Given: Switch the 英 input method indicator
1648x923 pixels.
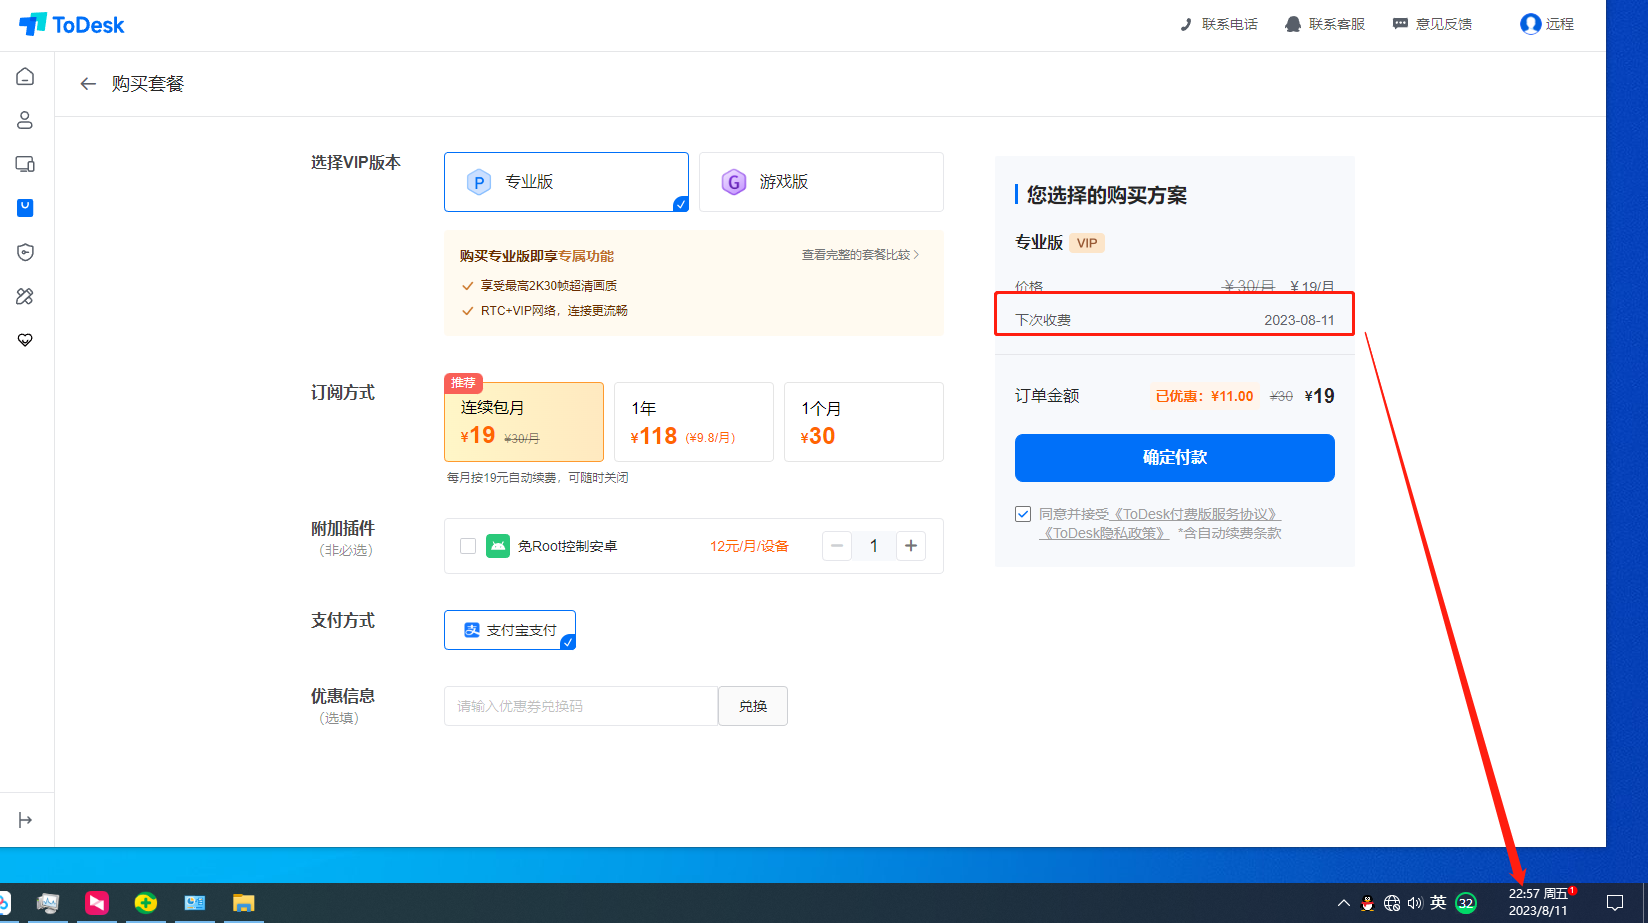Looking at the screenshot, I should tap(1439, 902).
